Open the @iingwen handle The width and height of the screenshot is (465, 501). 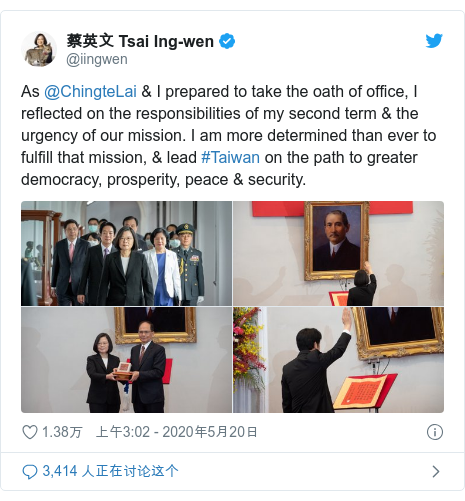[x=97, y=59]
